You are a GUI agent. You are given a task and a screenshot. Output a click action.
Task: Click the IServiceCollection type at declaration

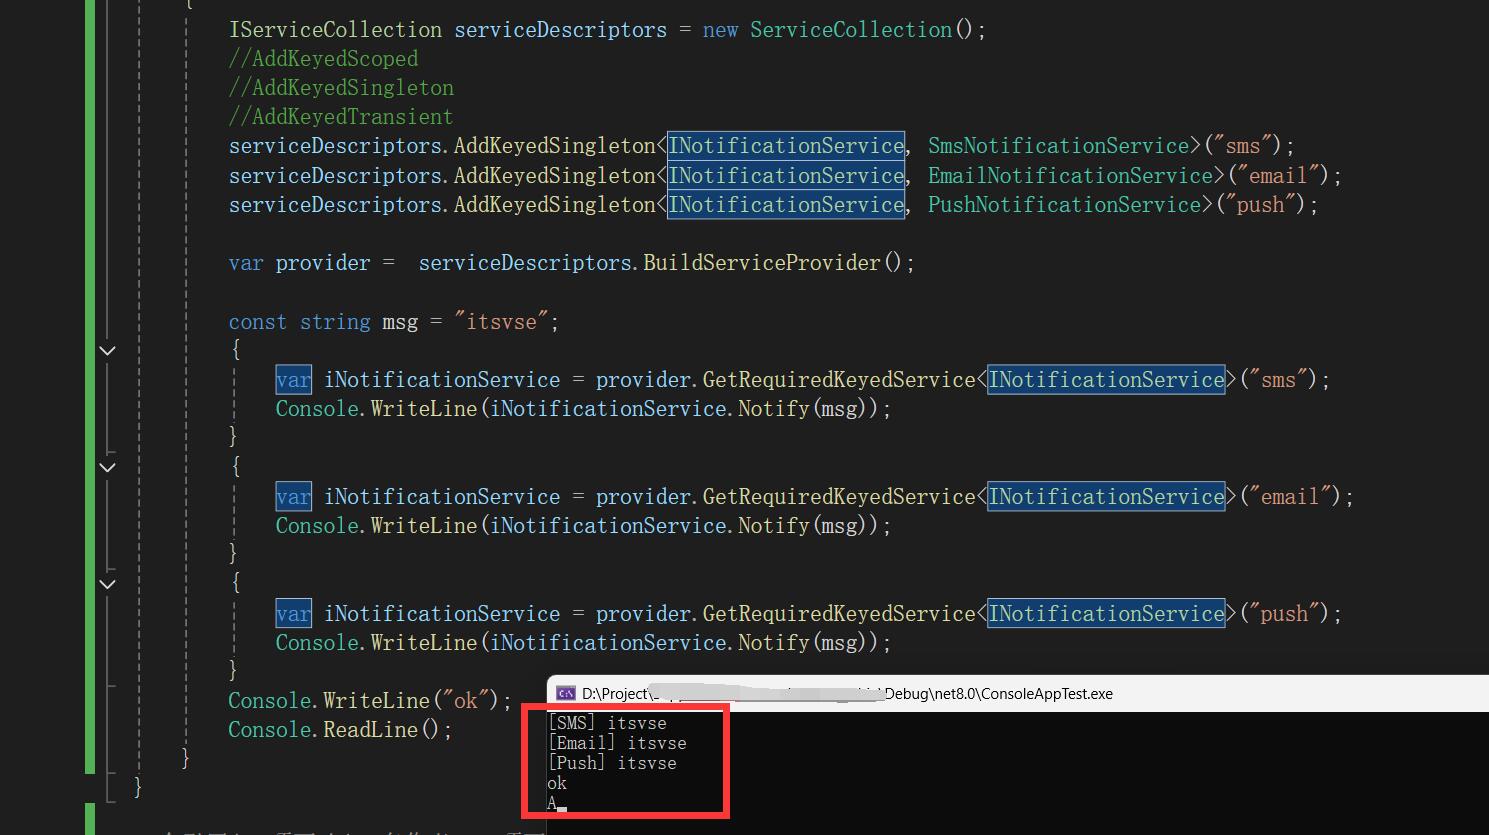pyautogui.click(x=335, y=30)
